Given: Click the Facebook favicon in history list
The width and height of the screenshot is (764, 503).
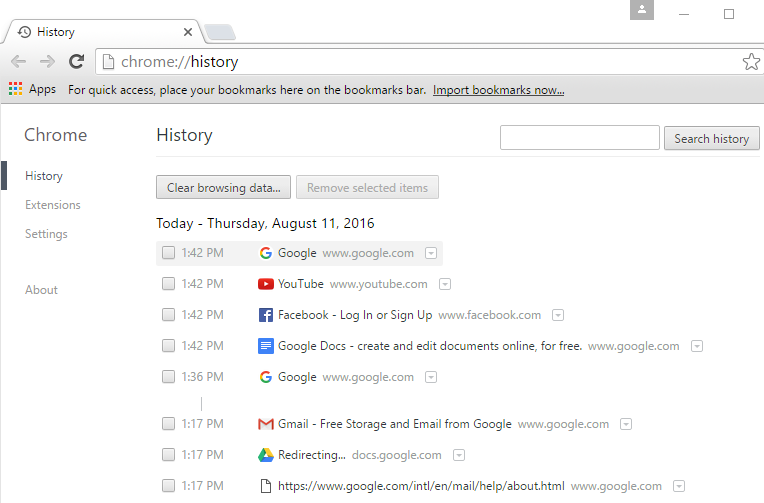Looking at the screenshot, I should pyautogui.click(x=266, y=315).
